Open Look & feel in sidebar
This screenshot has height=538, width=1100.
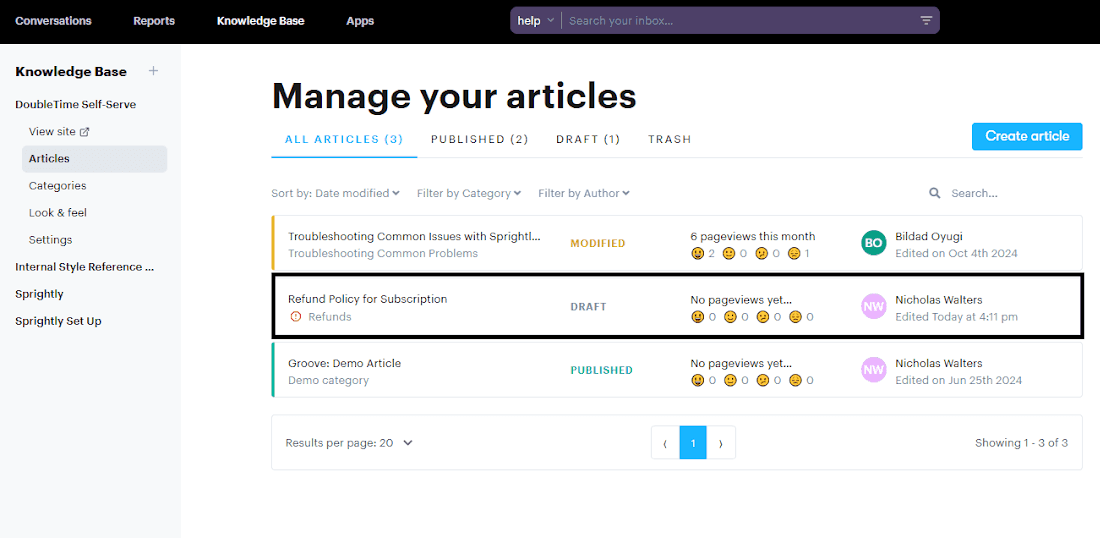point(58,213)
